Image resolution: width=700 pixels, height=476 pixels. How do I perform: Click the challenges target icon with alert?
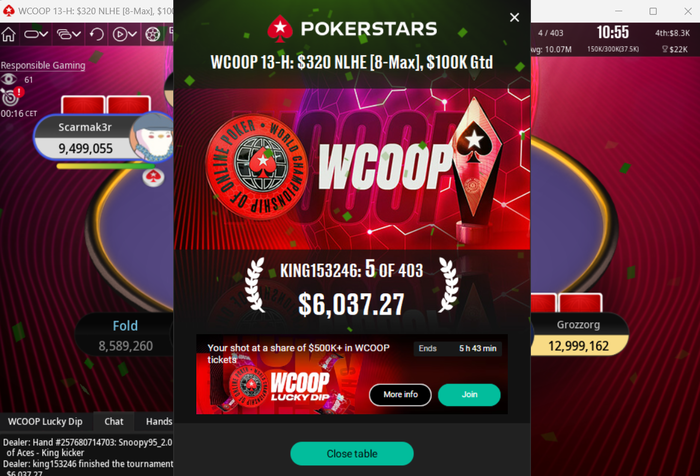(x=10, y=96)
